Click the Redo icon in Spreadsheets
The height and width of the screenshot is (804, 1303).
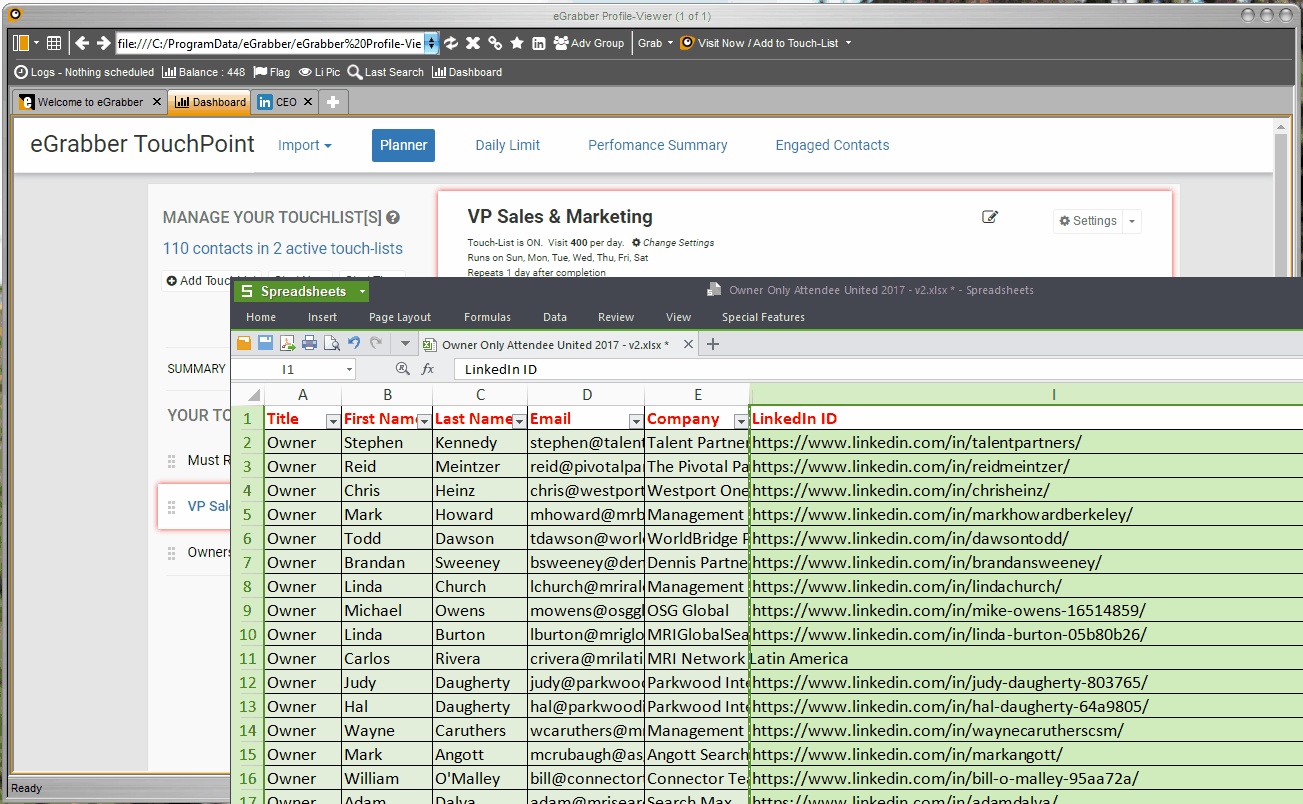click(376, 343)
